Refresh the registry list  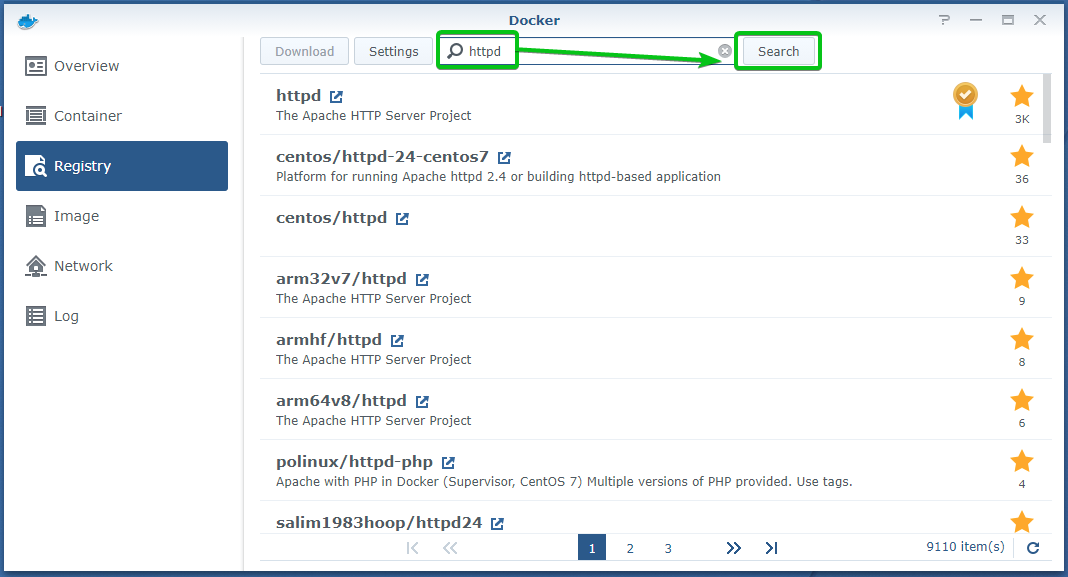1033,548
